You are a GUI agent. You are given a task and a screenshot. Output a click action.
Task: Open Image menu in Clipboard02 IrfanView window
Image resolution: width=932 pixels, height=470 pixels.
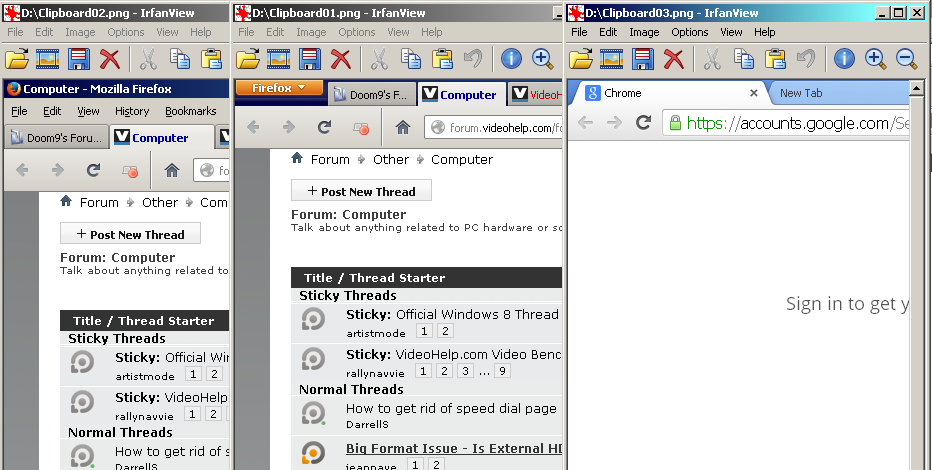pos(80,32)
